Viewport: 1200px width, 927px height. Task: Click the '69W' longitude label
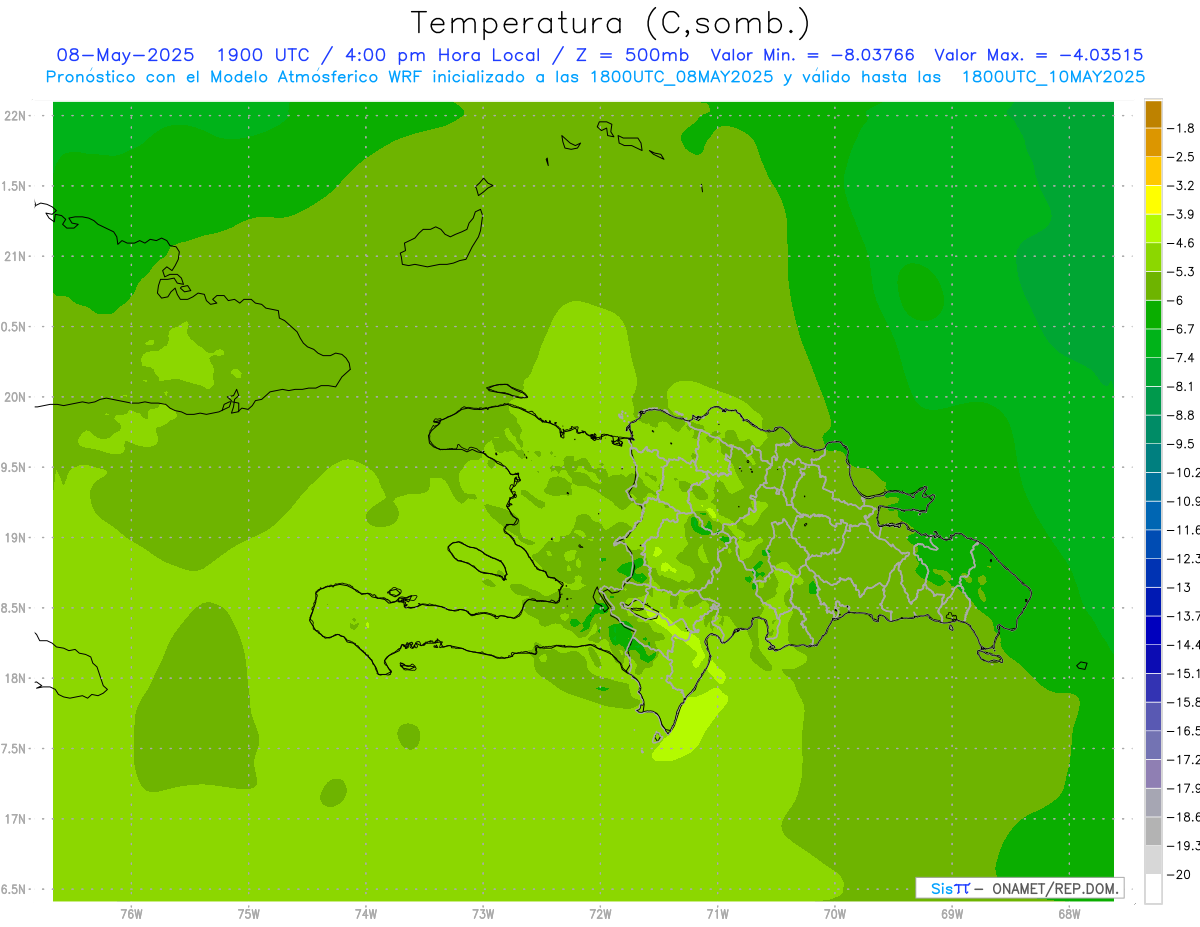click(x=952, y=914)
